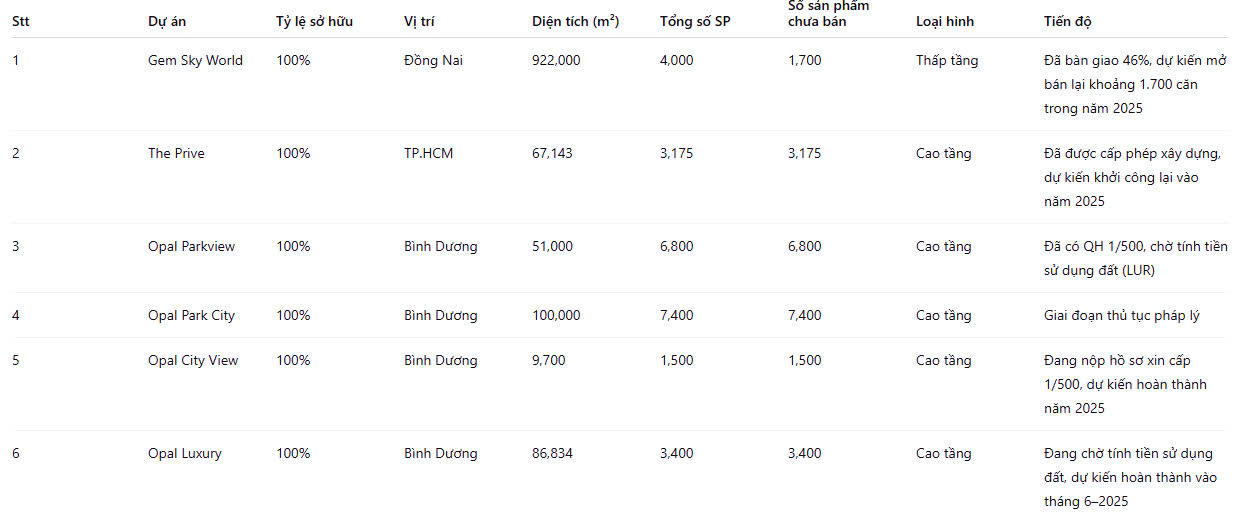This screenshot has width=1257, height=517.
Task: Click the "Dự án" column header
Action: pyautogui.click(x=166, y=21)
